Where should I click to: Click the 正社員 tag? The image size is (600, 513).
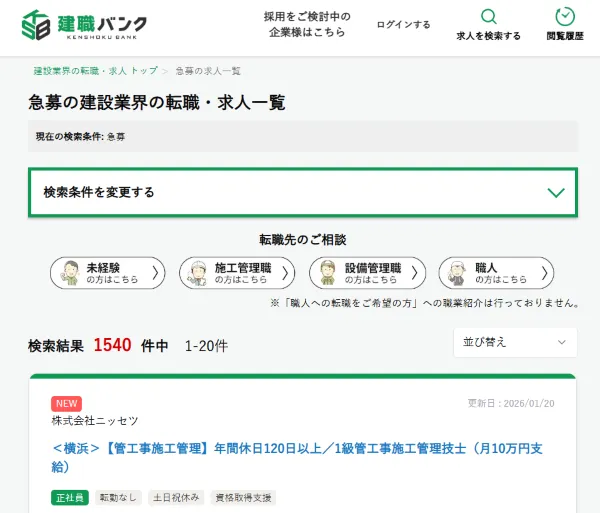[70, 498]
